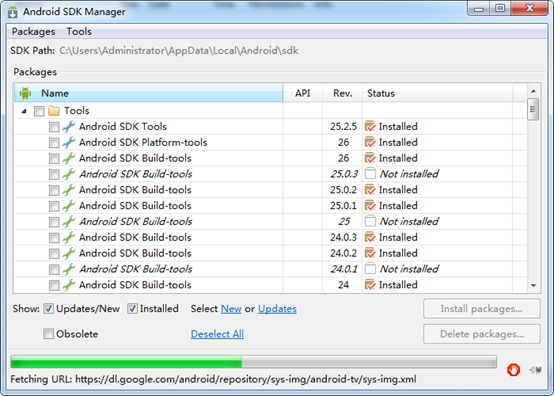Click Installed status icon for rev 24.0.3

click(x=370, y=237)
